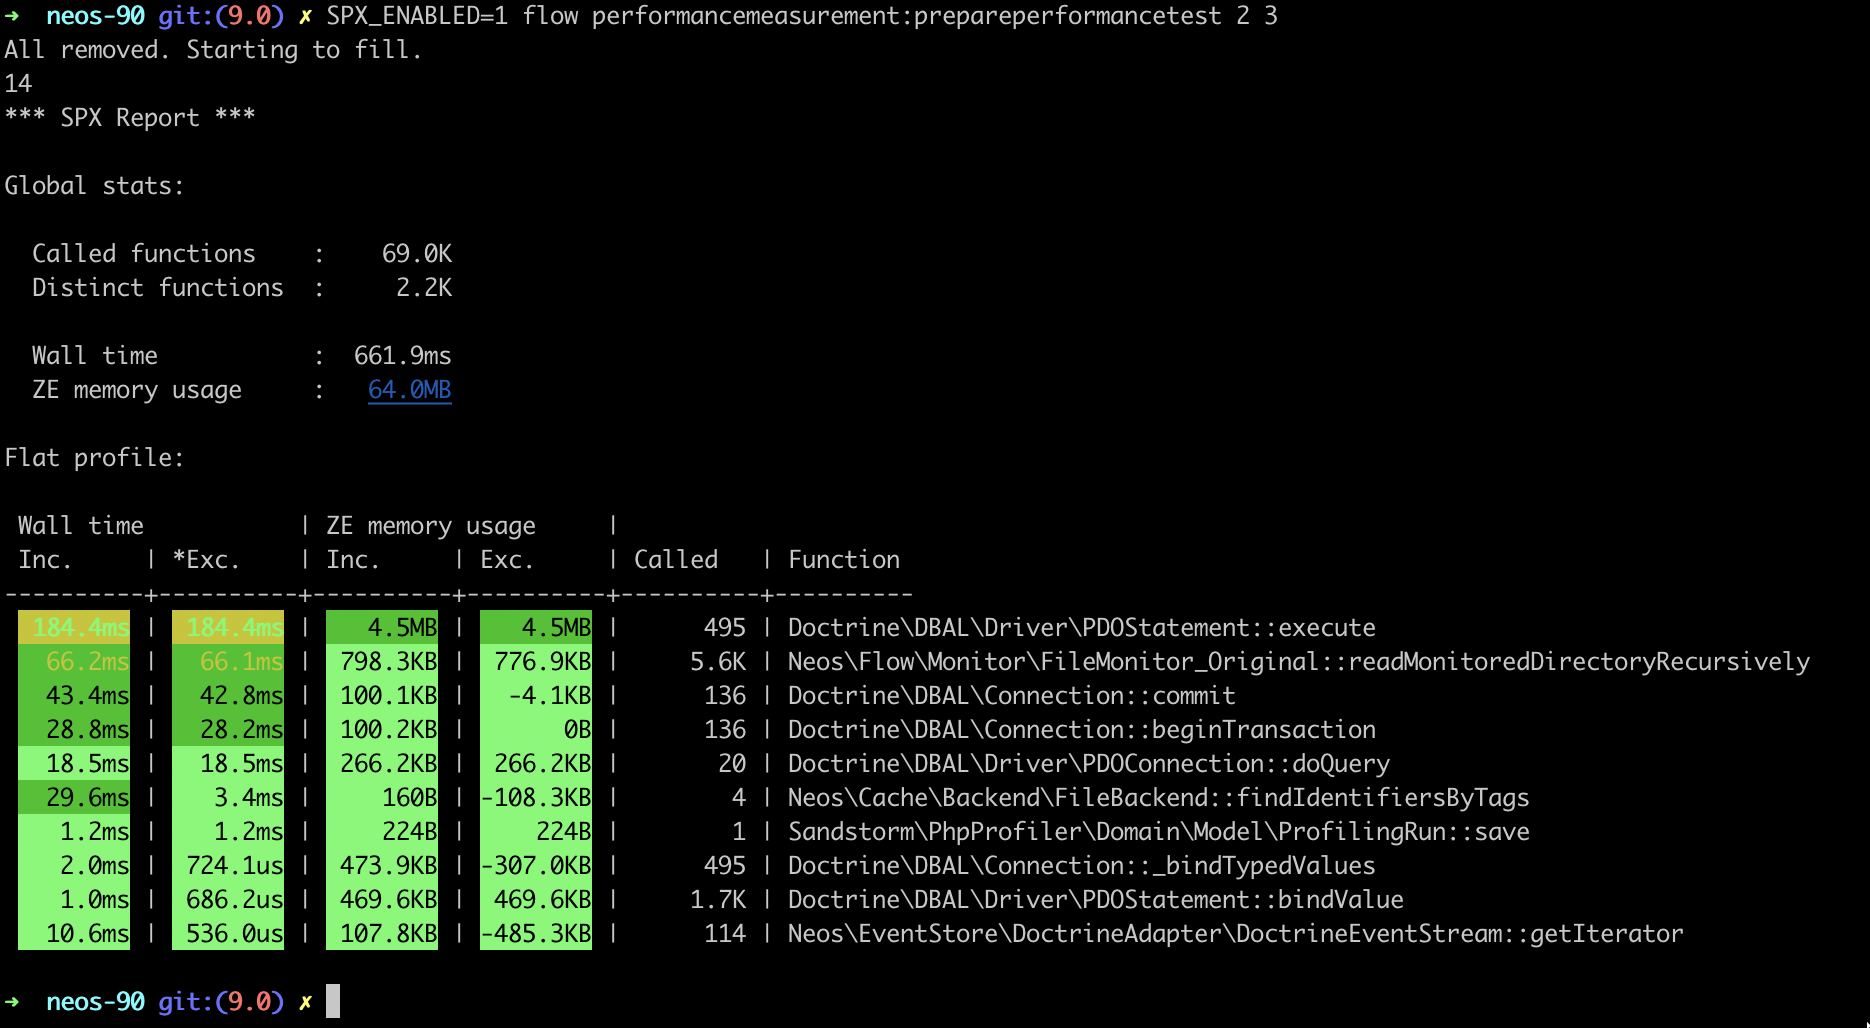Click the terminal cursor at bottom prompt
The image size is (1870, 1028).
tap(333, 1001)
